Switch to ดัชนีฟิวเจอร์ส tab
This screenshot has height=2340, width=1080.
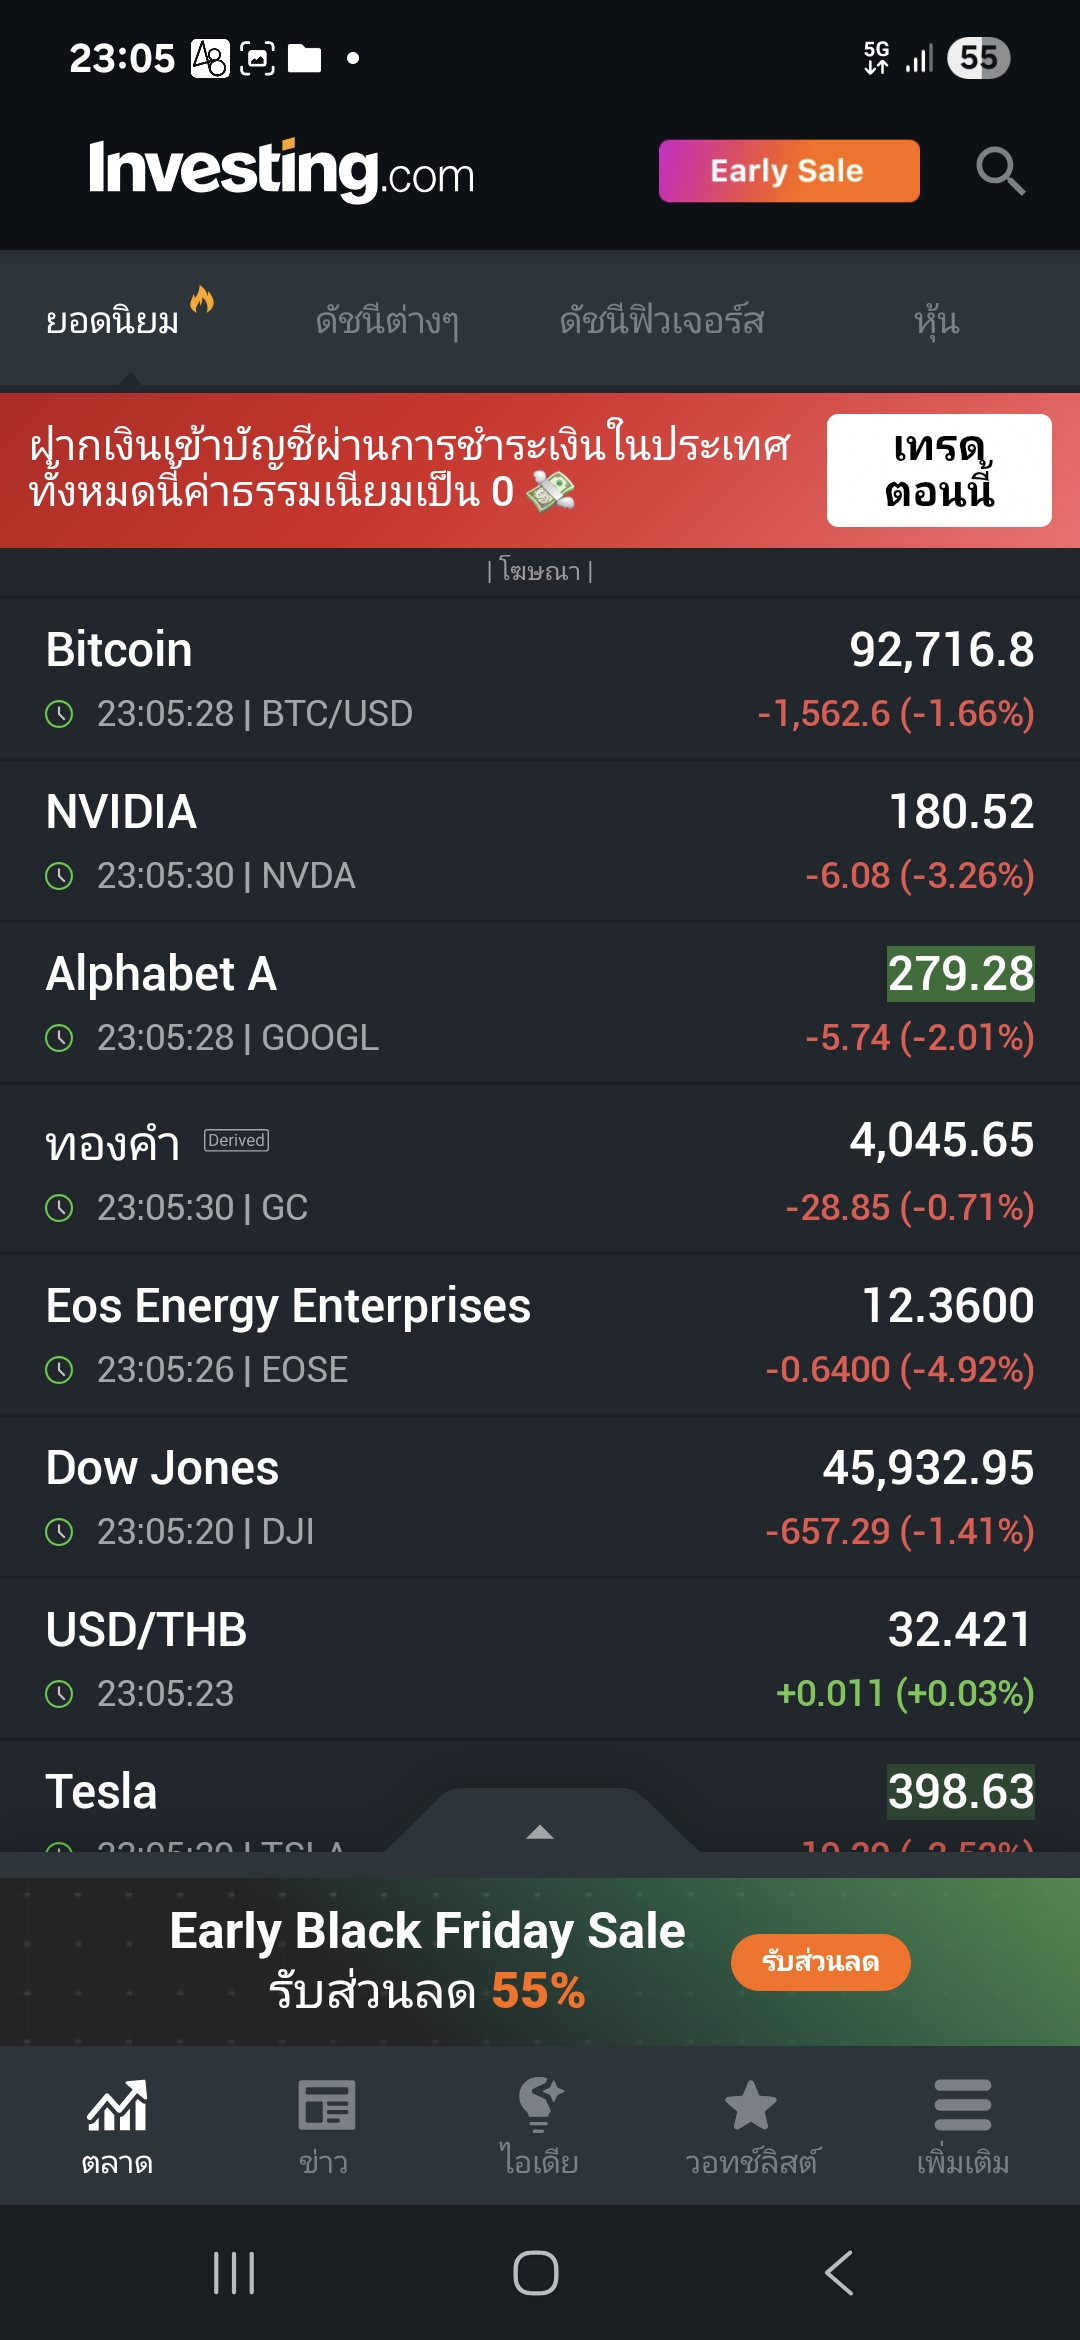pos(661,321)
